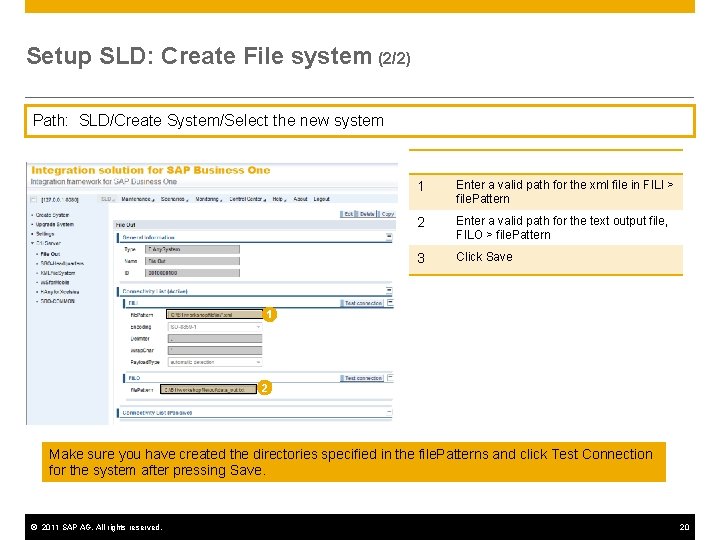Screen dimensions: 720x540
Task: Click the Edit button
Action: 348,214
